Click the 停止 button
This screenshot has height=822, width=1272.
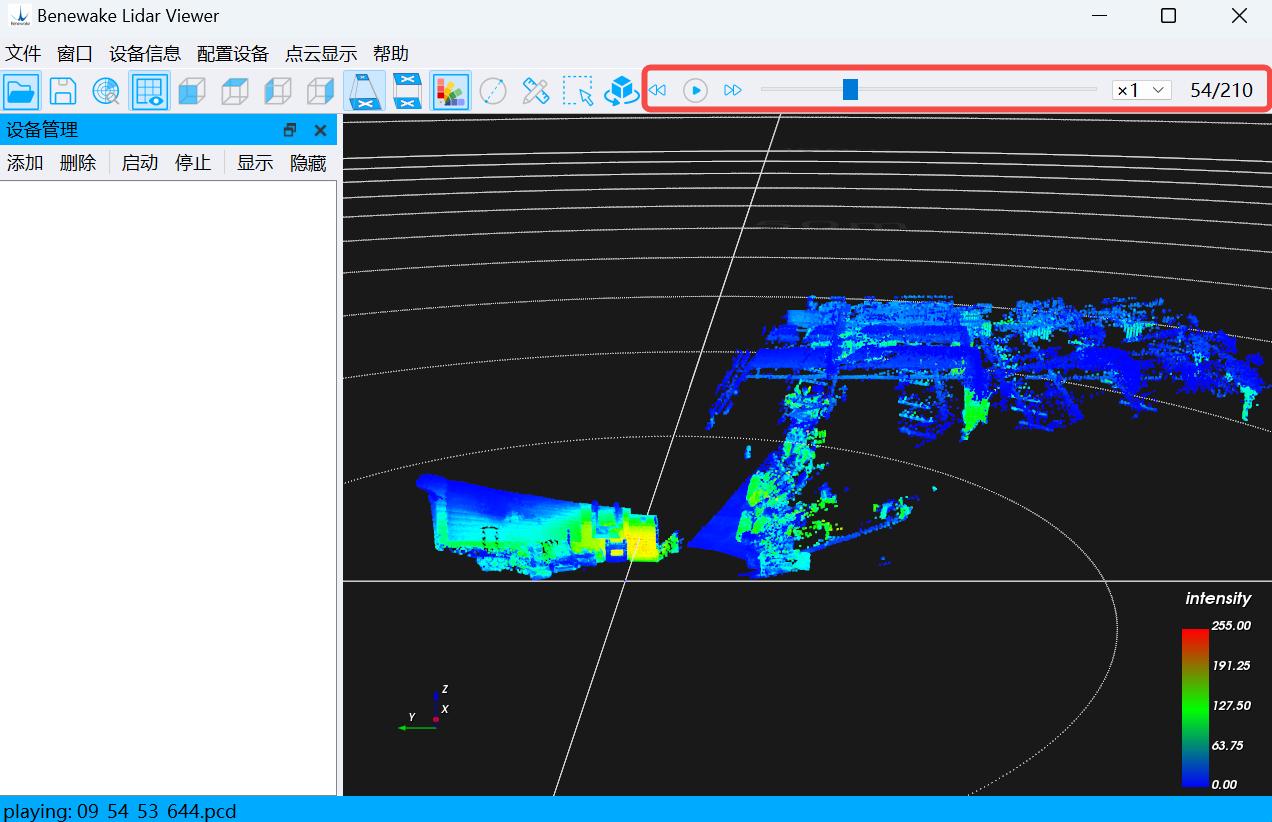(193, 163)
